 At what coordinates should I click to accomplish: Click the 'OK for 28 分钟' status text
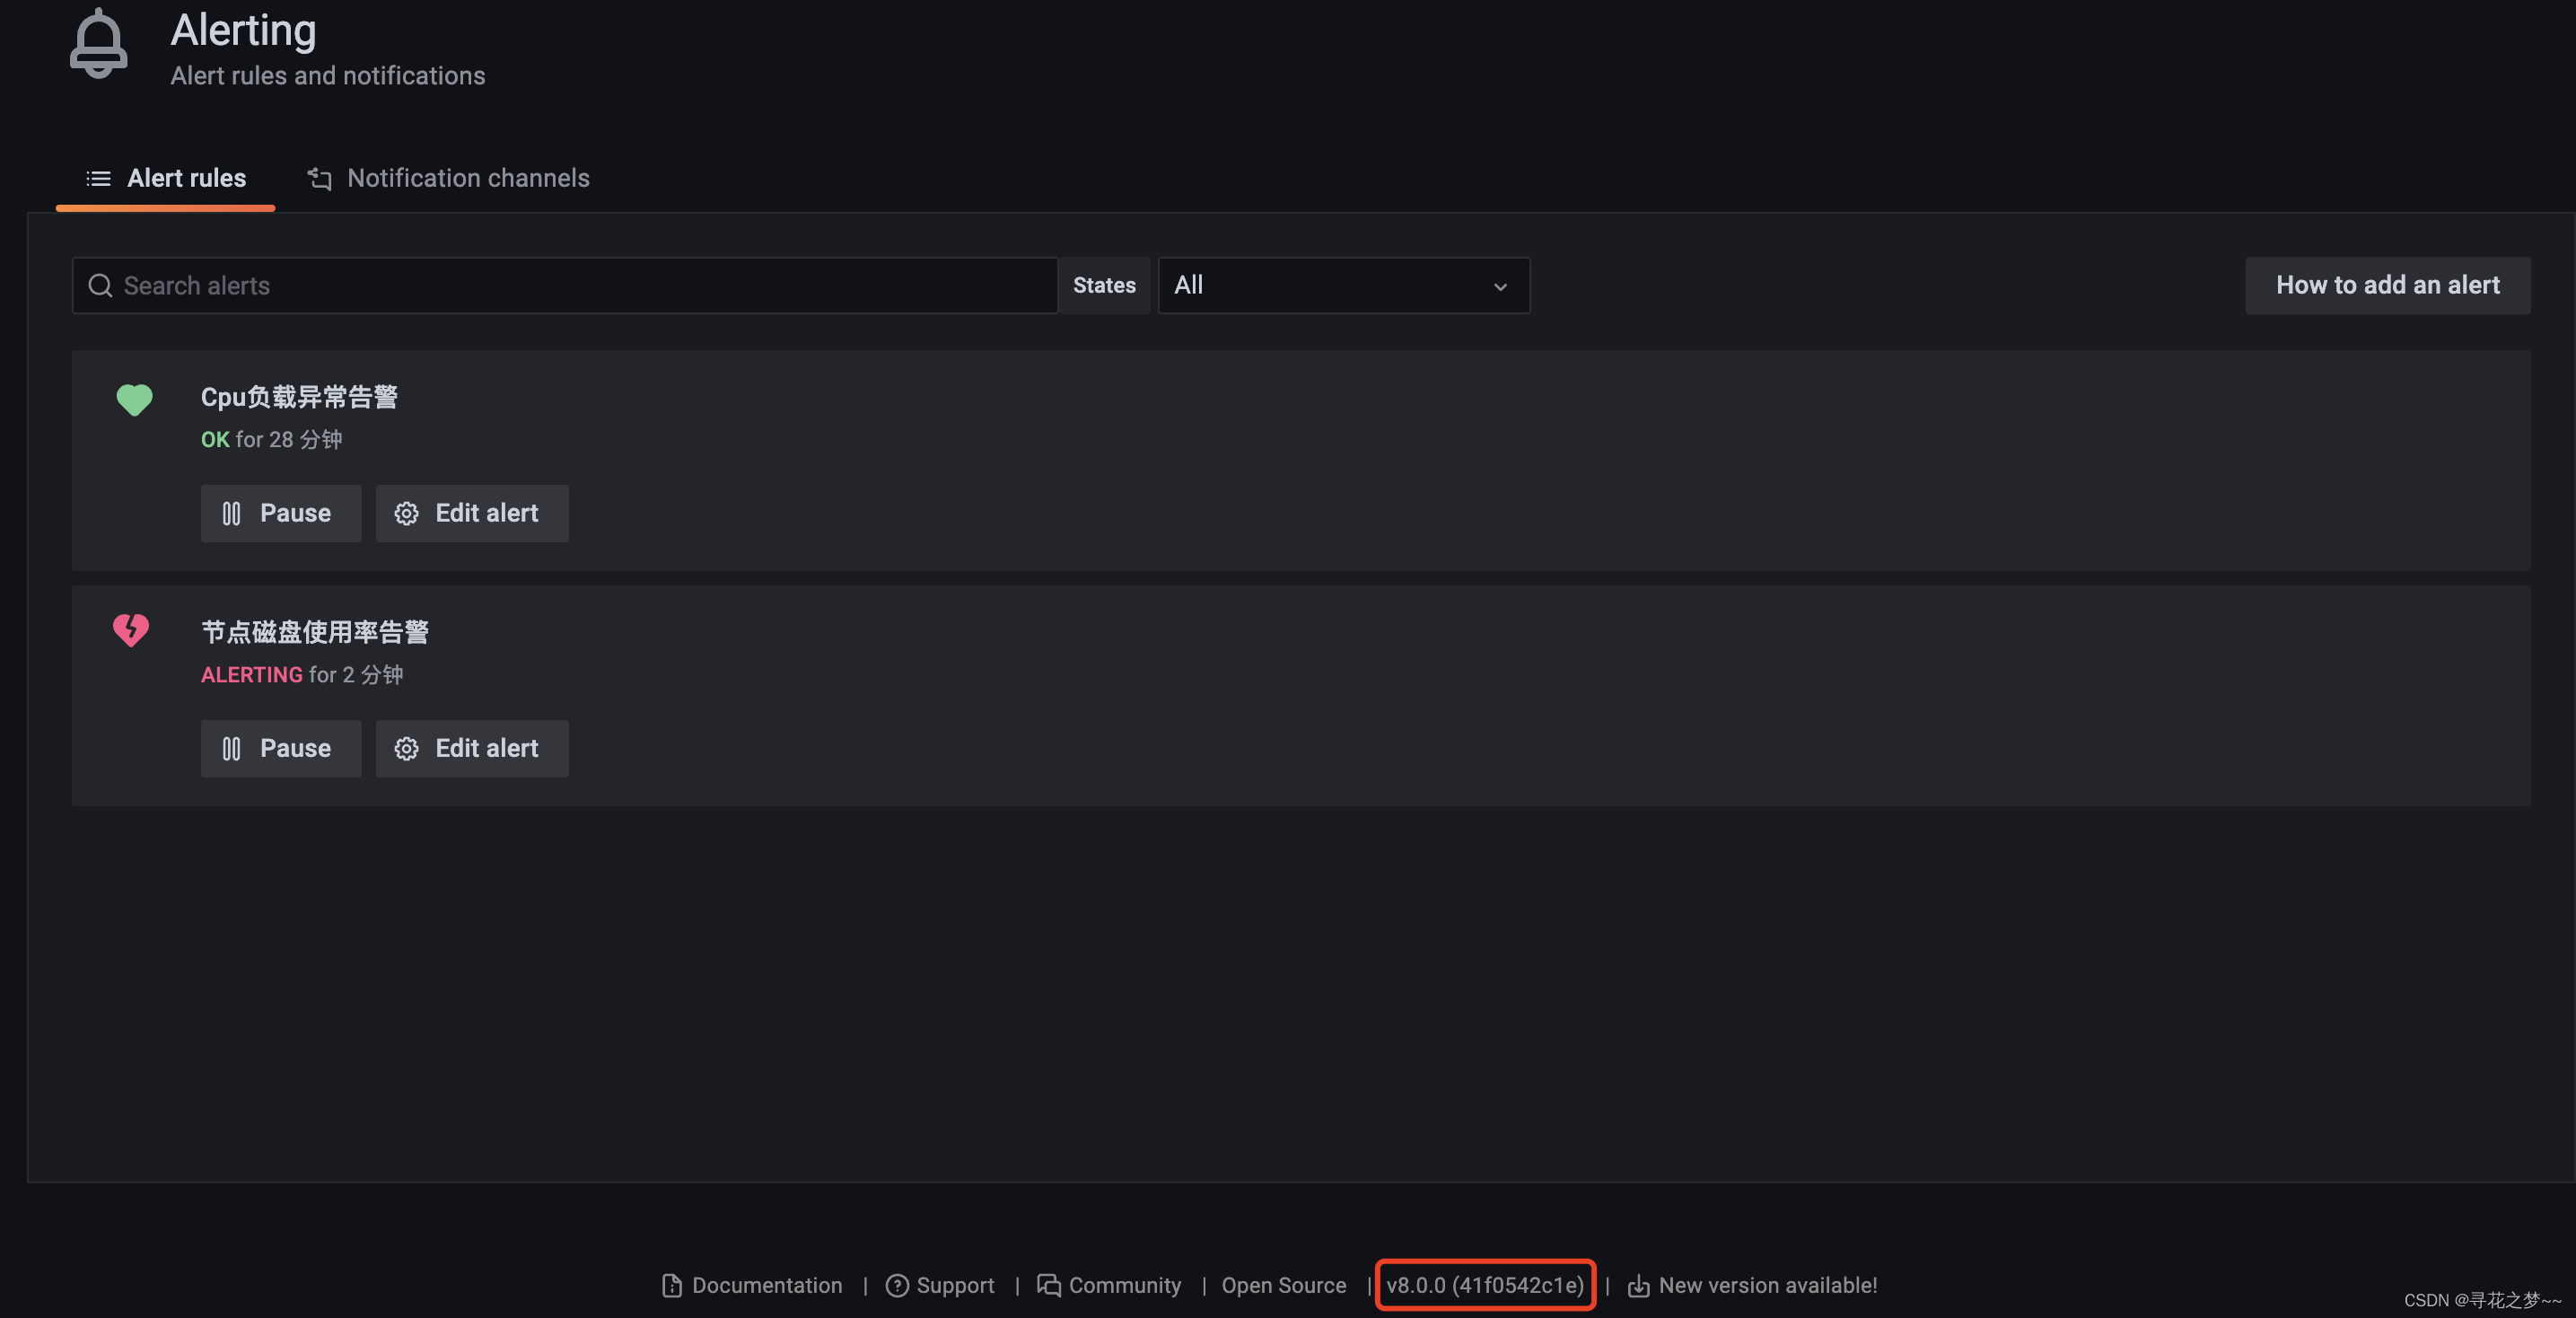point(271,440)
